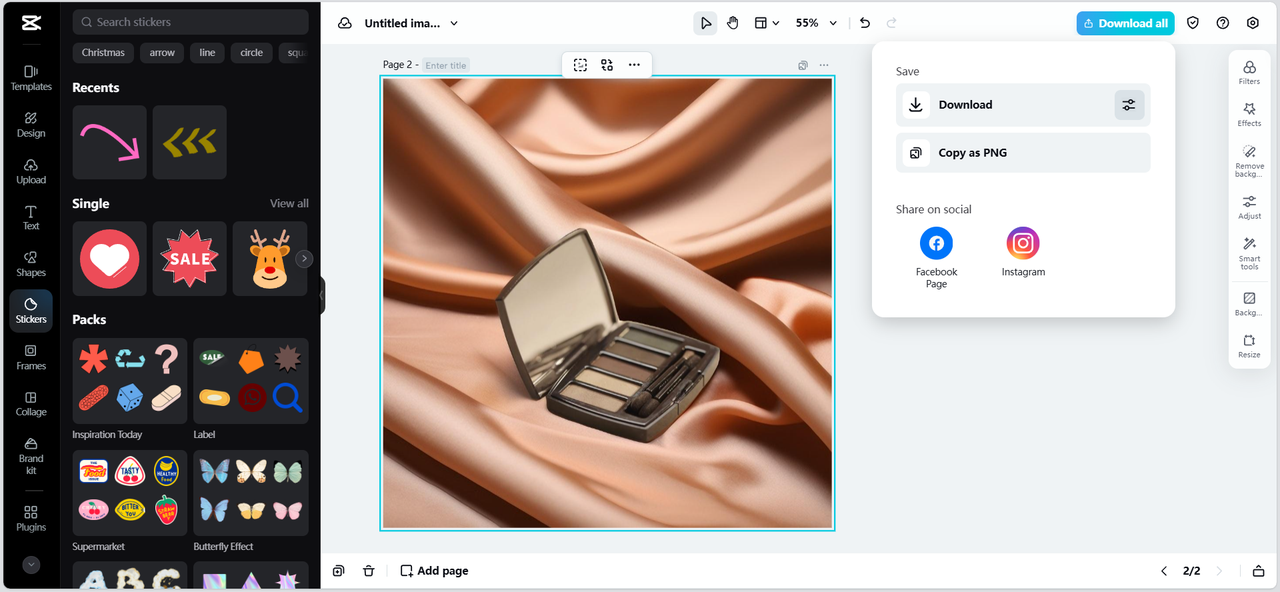Share to Instagram
Screen dimensions: 1280x592
[x=1023, y=251]
